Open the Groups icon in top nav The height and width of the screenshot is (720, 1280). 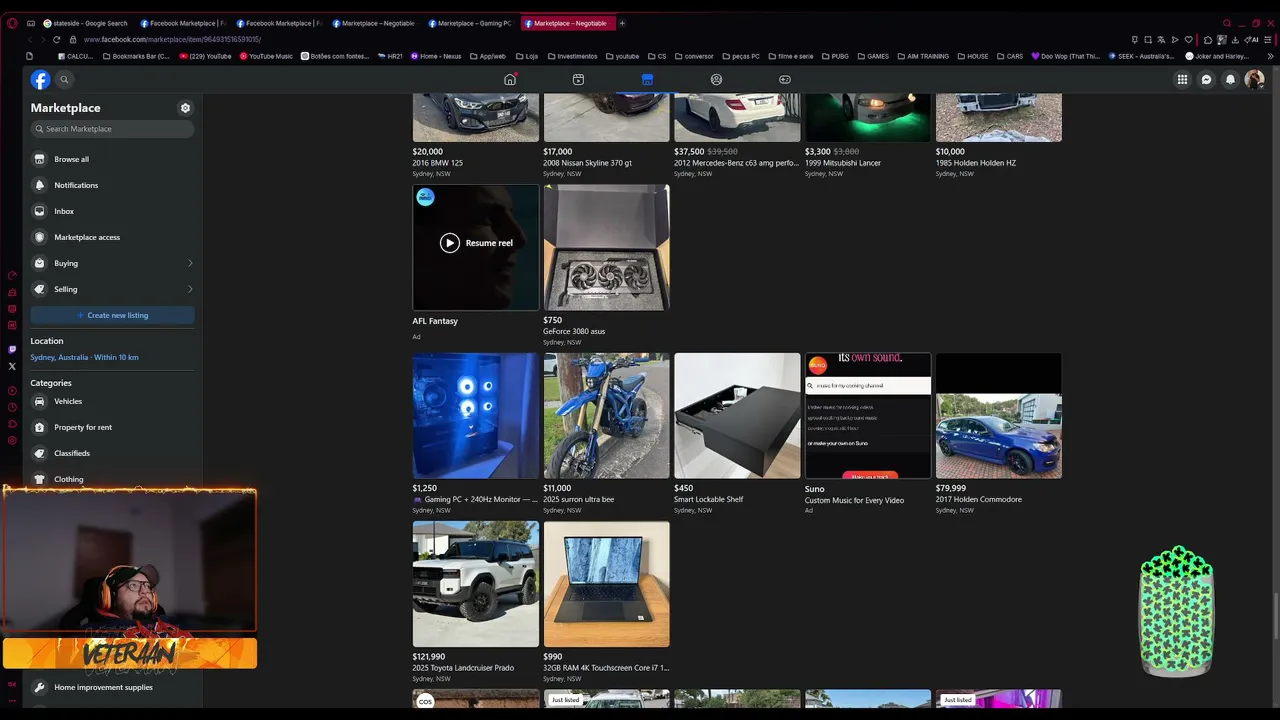click(716, 80)
